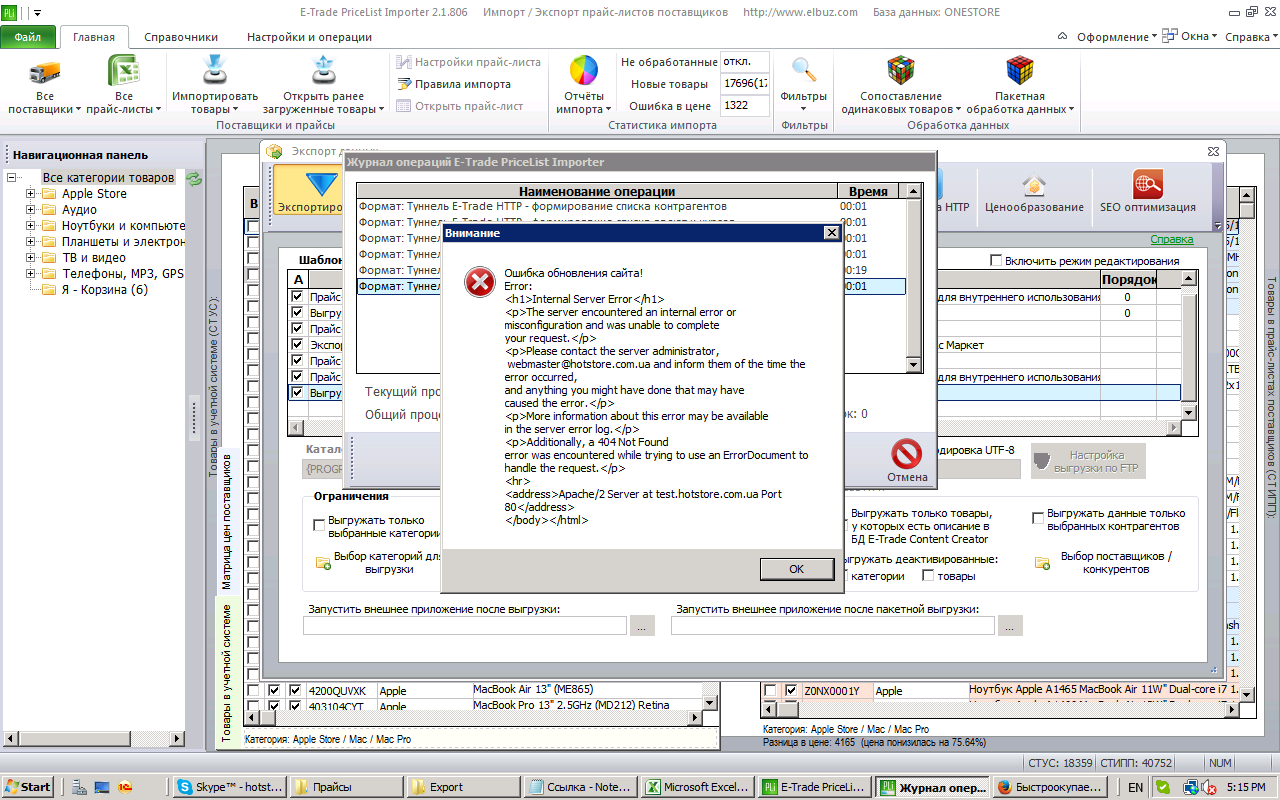Click the Импортировать товары icon
Image resolution: width=1280 pixels, height=800 pixels.
[215, 72]
